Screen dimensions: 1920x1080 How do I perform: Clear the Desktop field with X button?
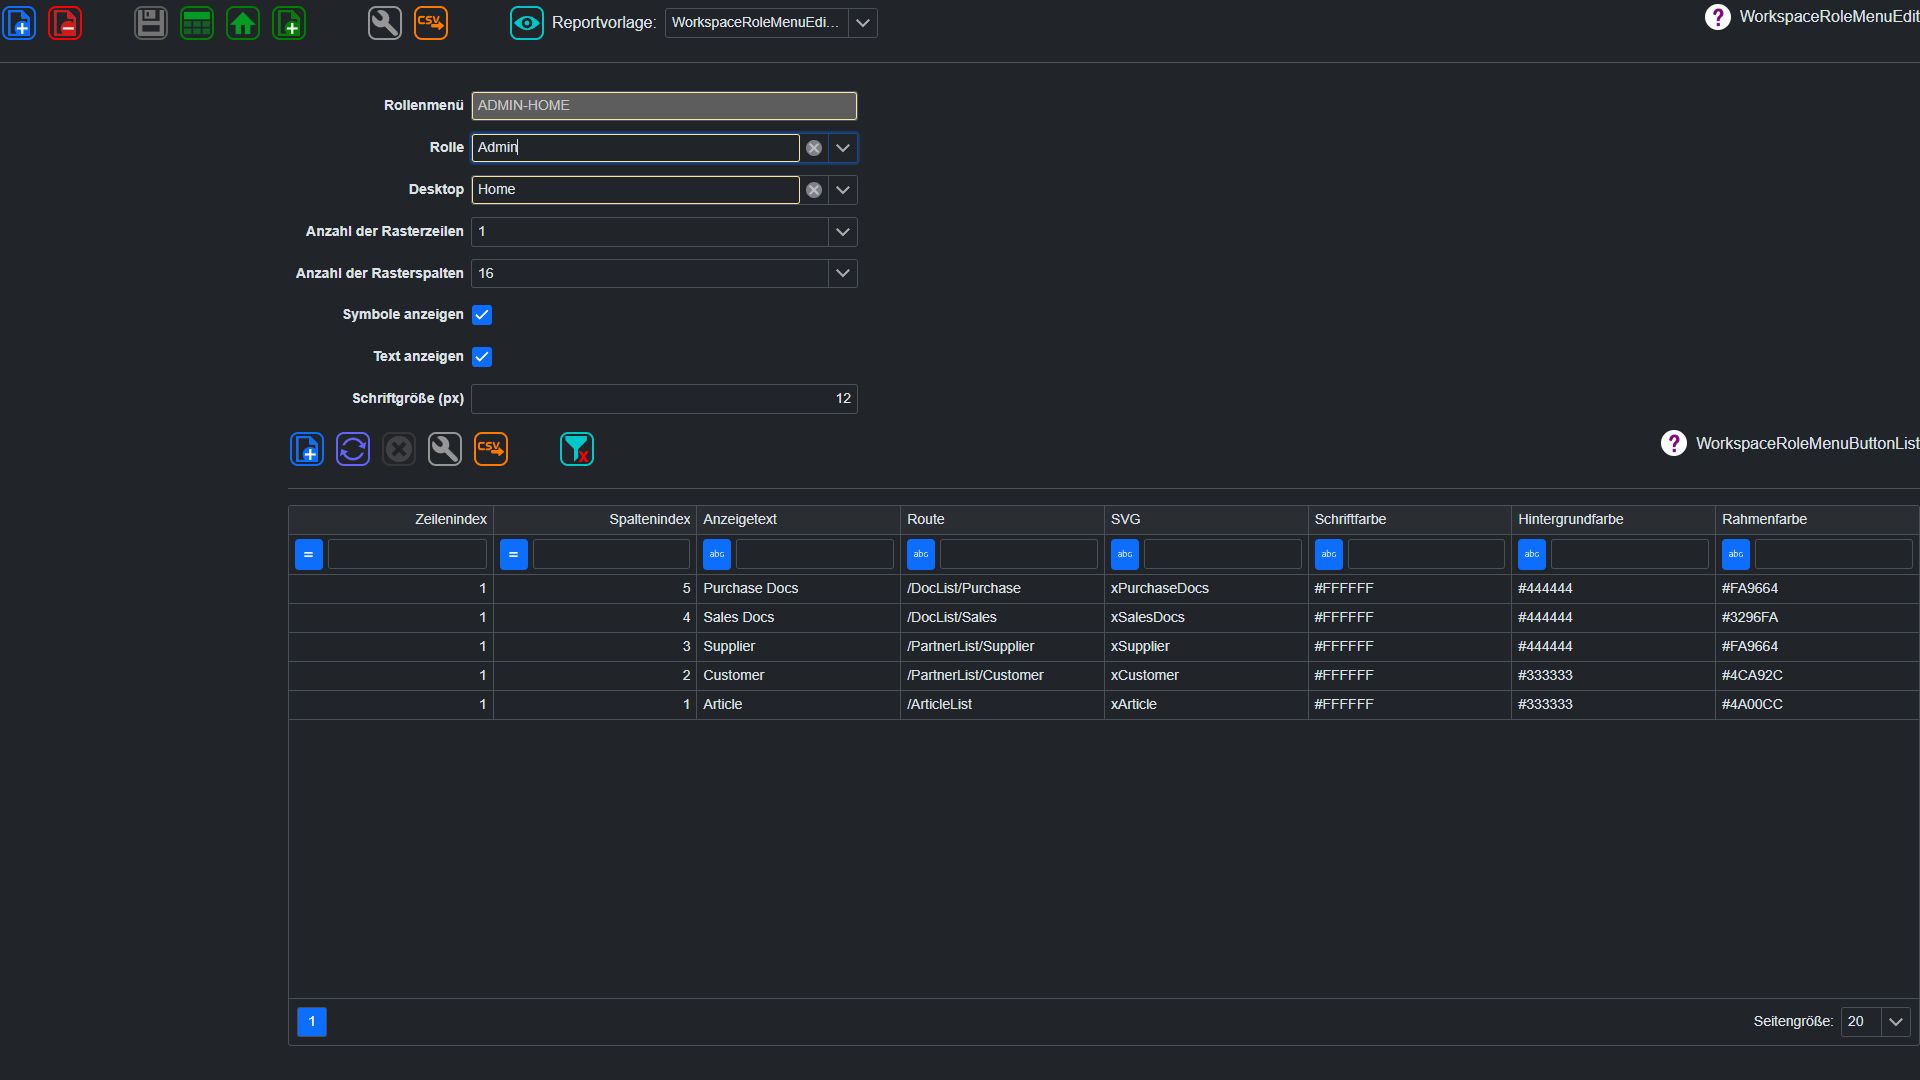[x=814, y=190]
